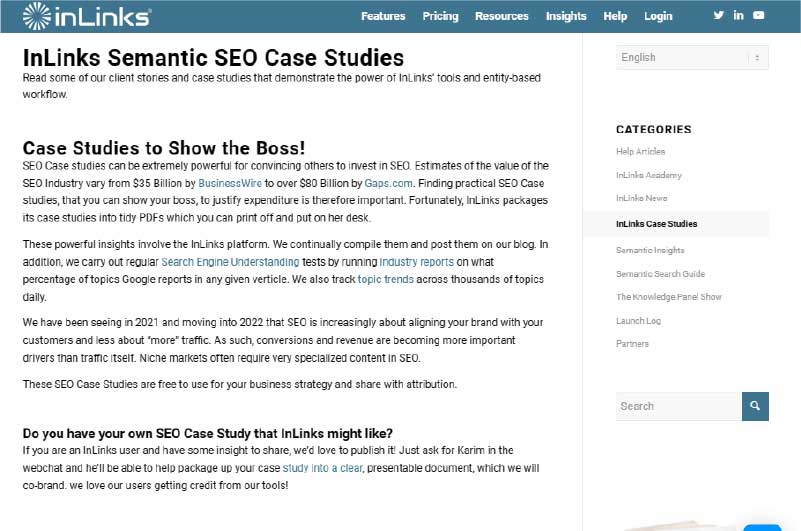801x531 pixels.
Task: Open the Help menu item
Action: (615, 16)
